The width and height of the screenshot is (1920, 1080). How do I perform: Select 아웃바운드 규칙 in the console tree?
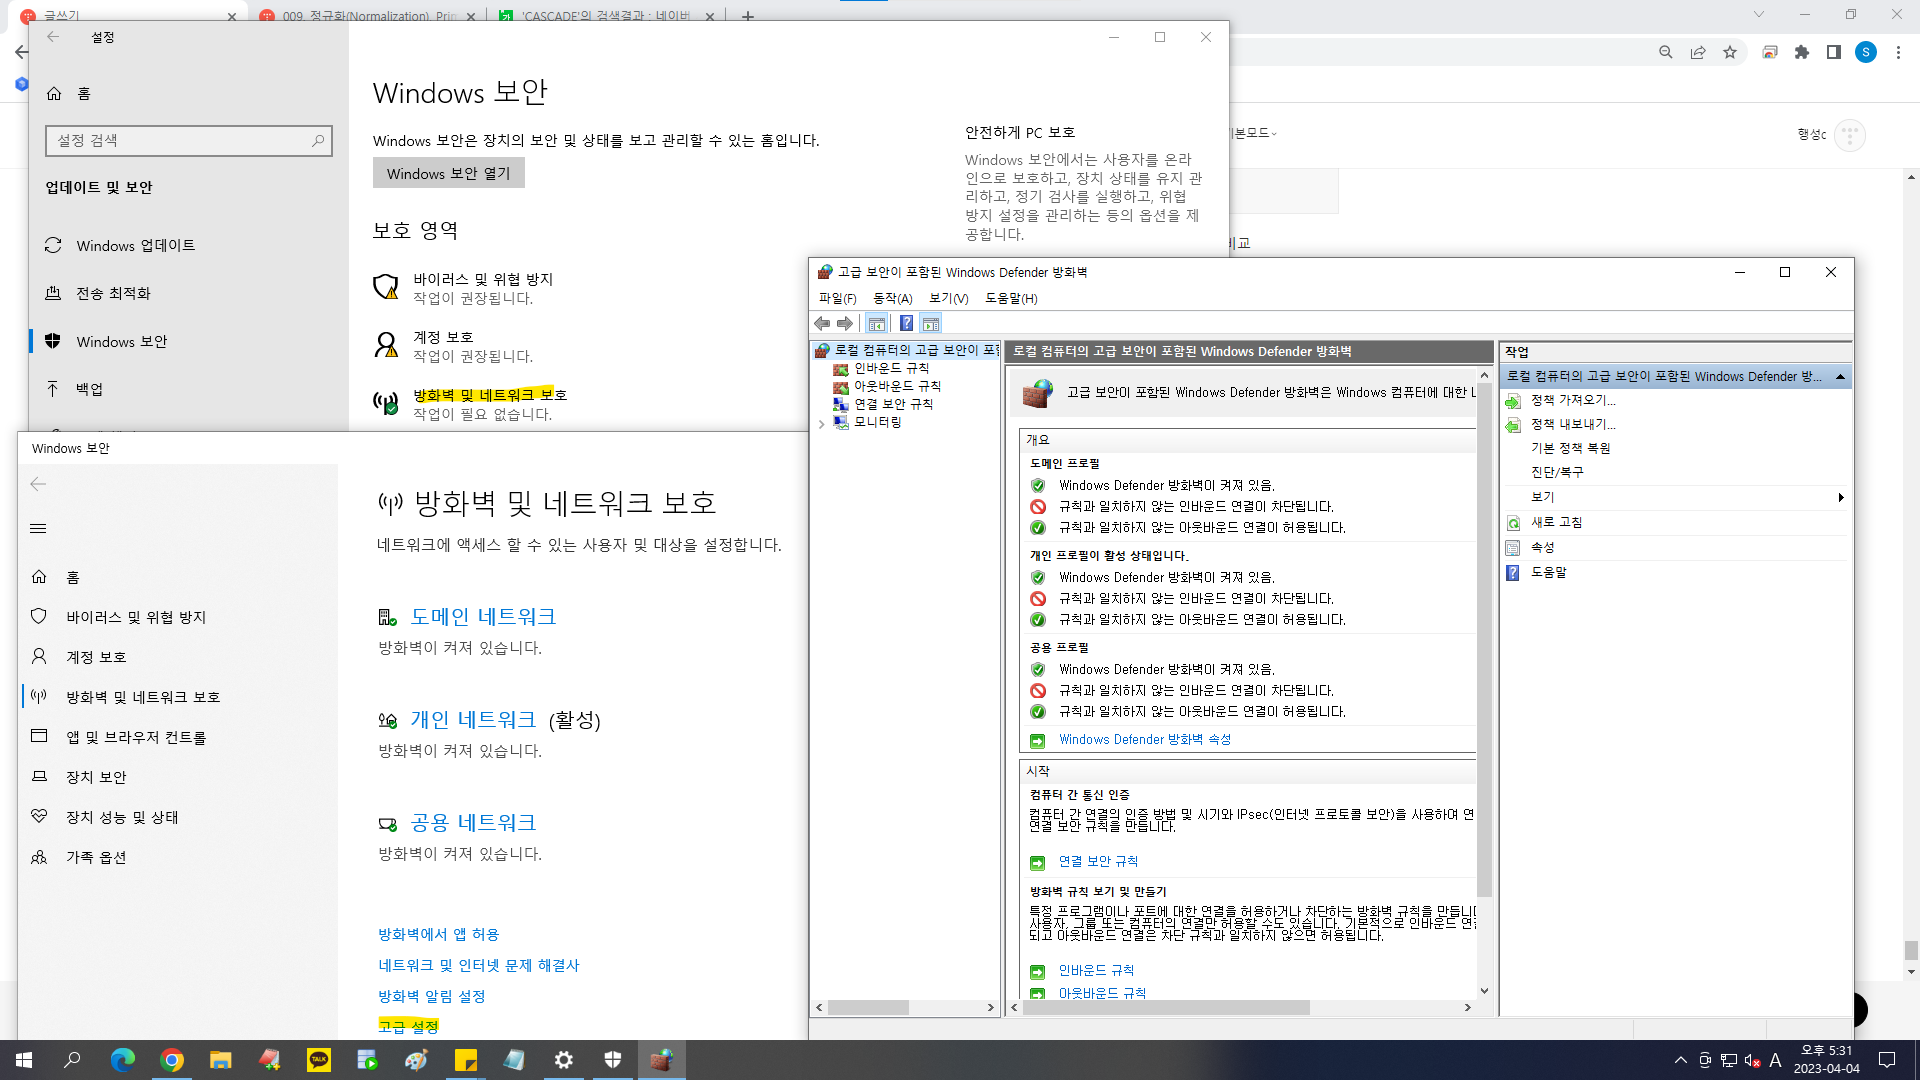(x=897, y=386)
